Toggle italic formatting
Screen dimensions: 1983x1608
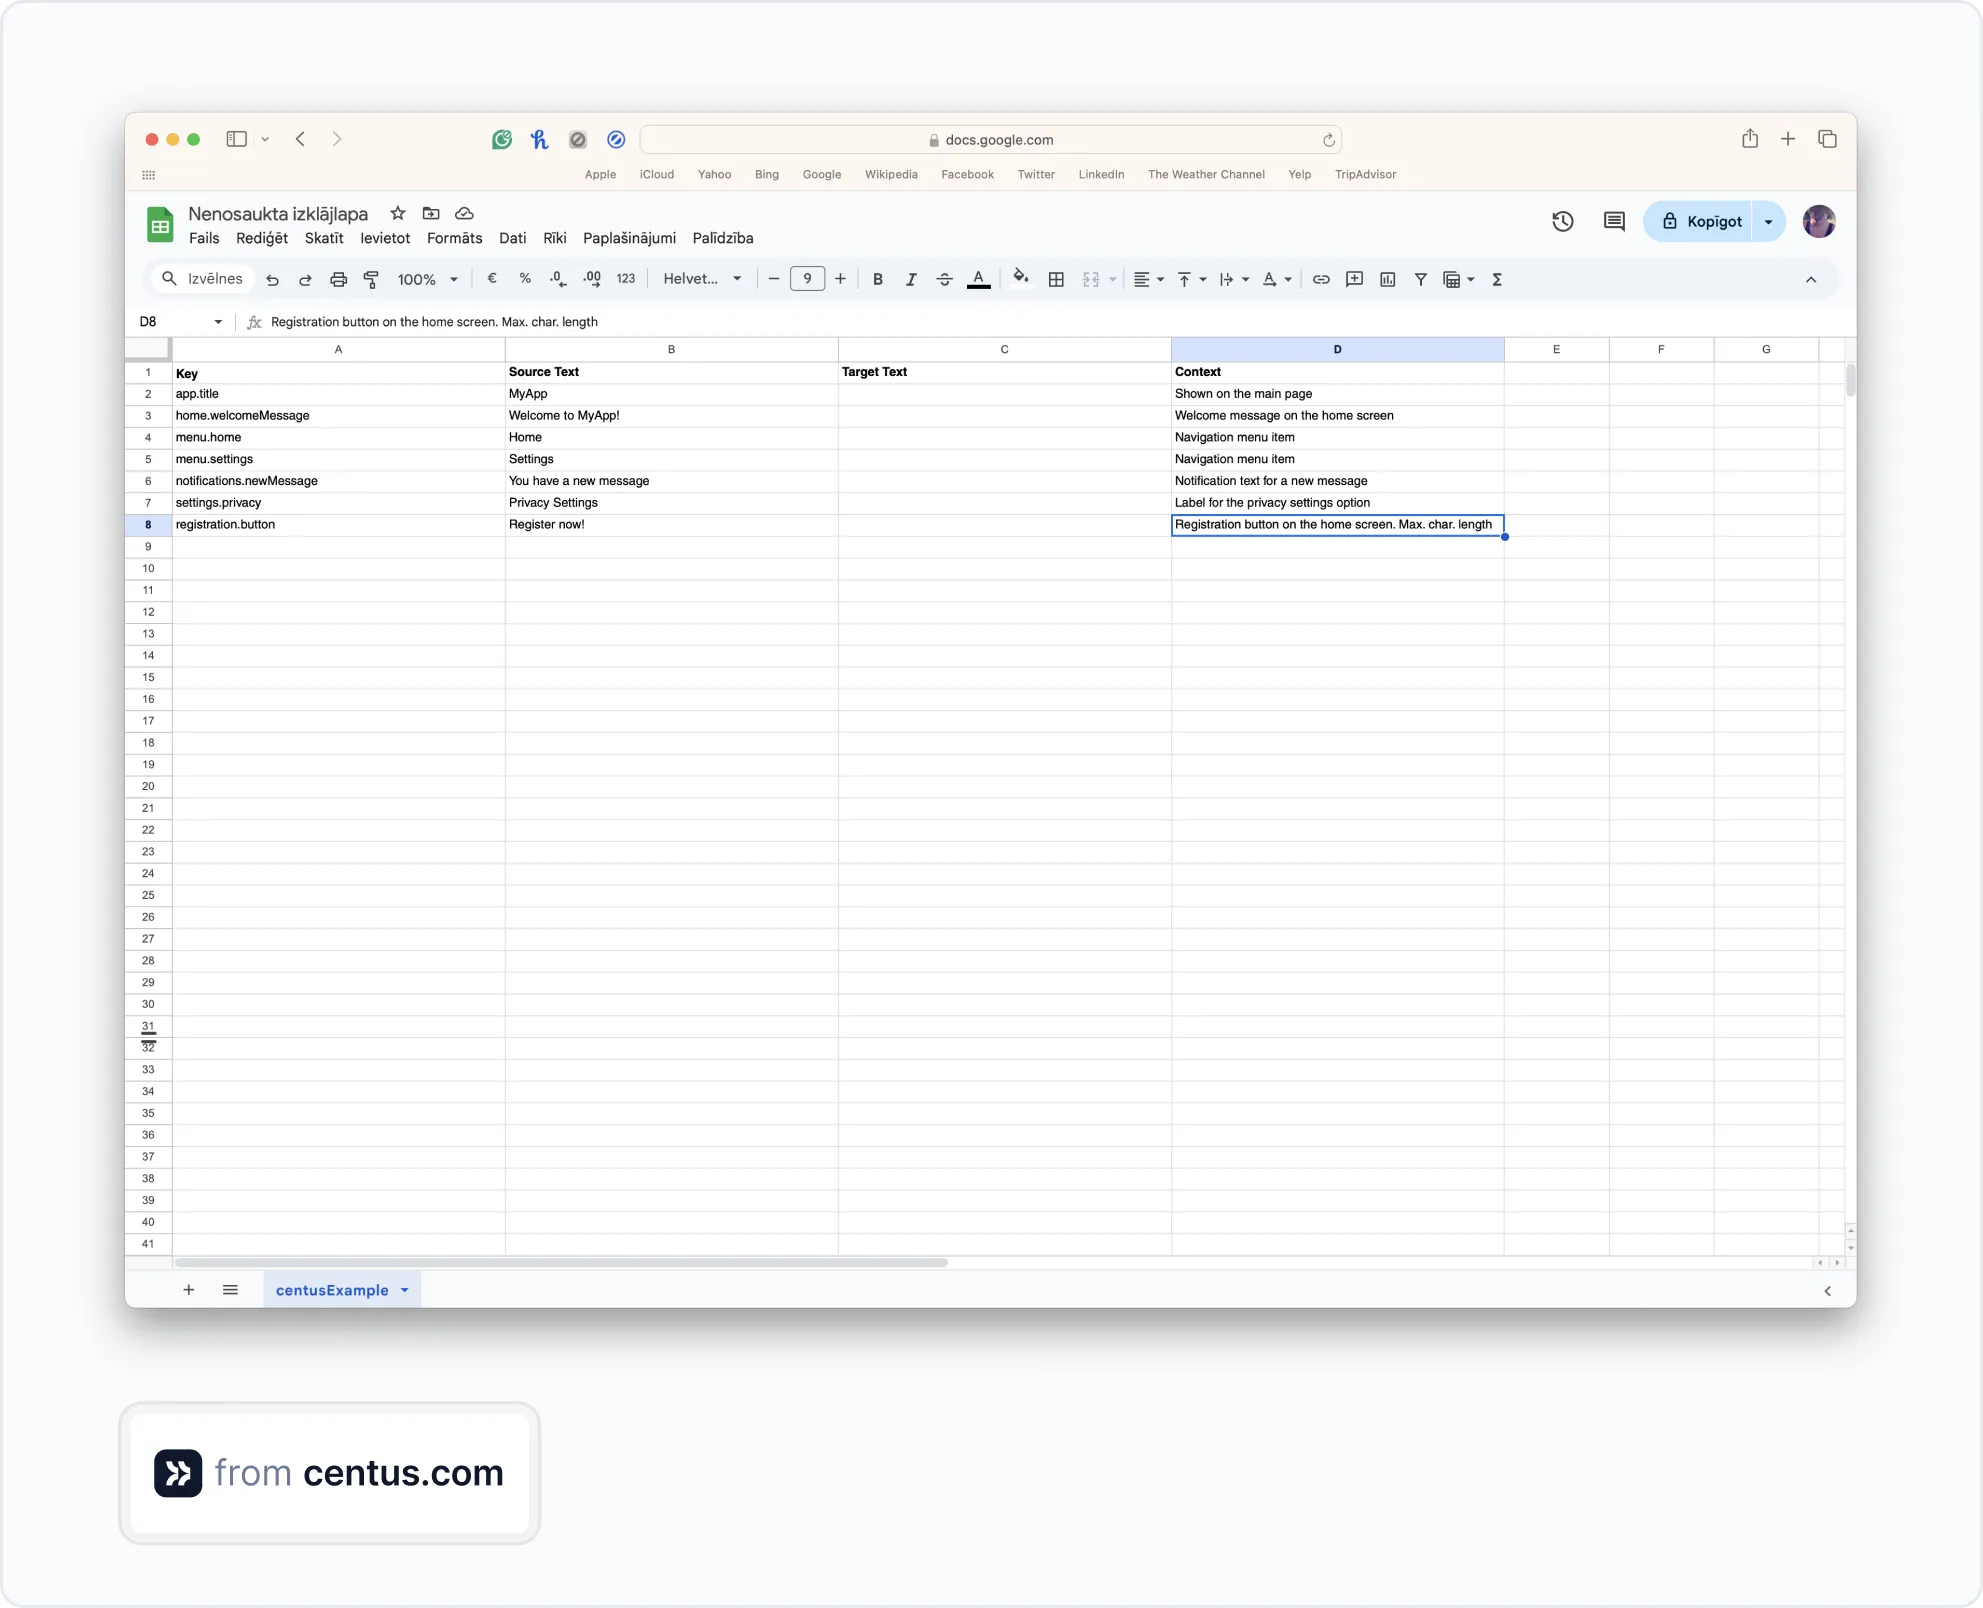tap(910, 280)
